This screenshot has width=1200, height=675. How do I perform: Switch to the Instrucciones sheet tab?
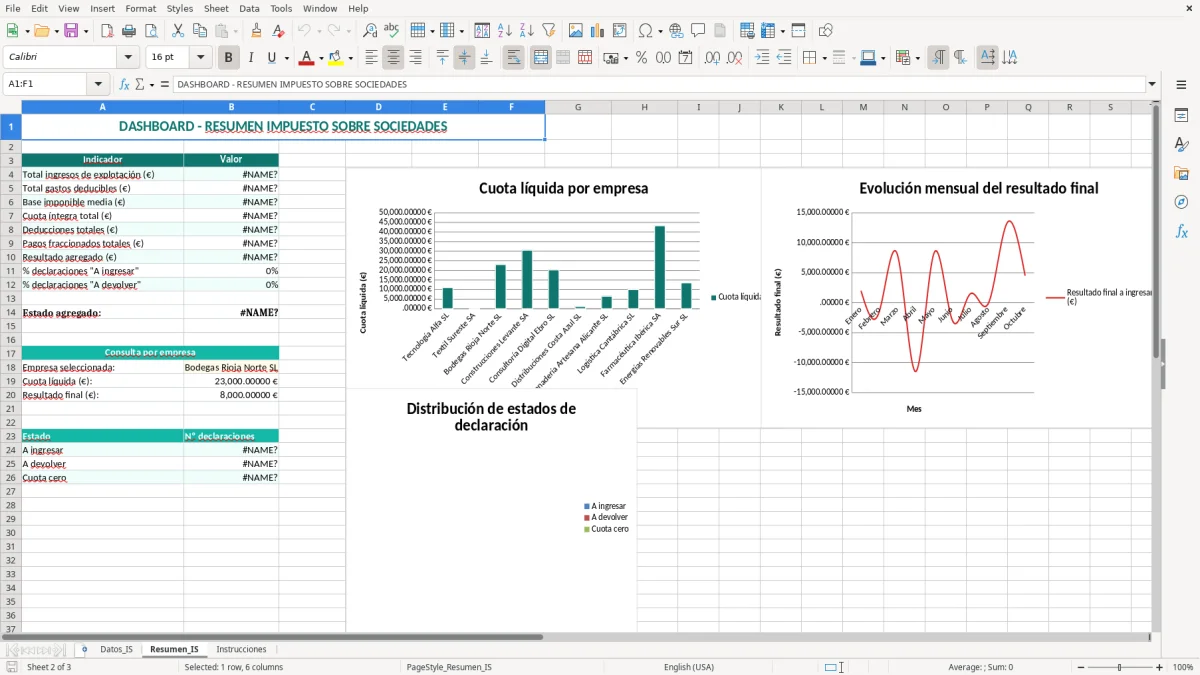click(241, 649)
